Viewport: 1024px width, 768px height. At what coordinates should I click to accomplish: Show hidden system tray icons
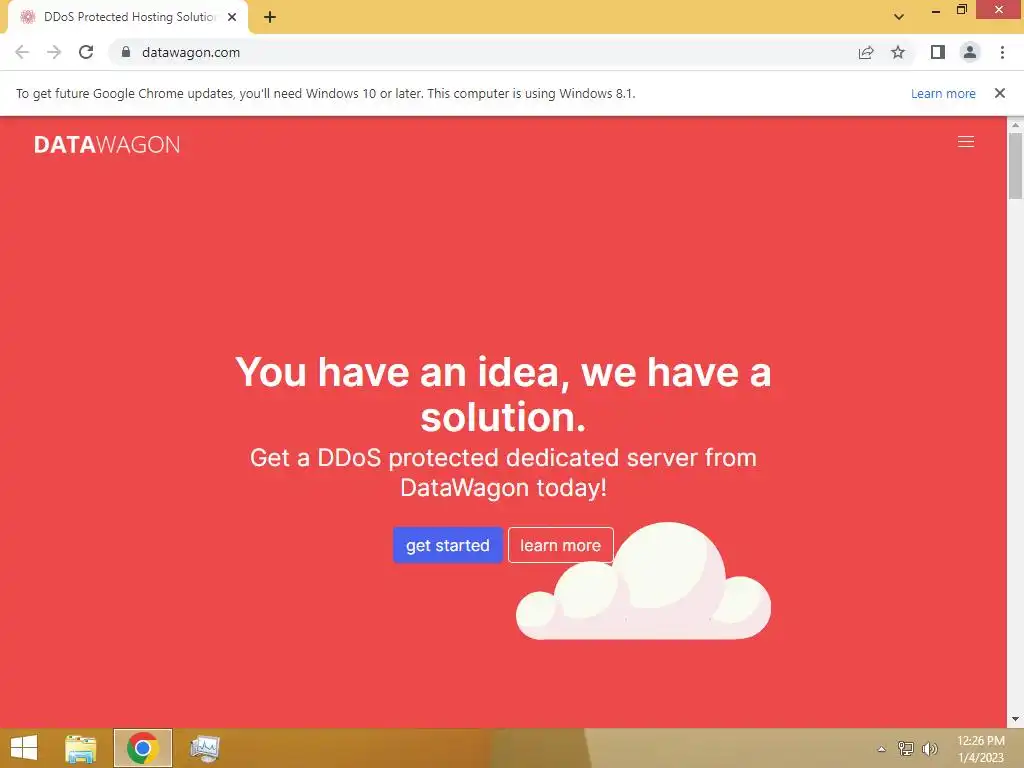click(x=881, y=749)
